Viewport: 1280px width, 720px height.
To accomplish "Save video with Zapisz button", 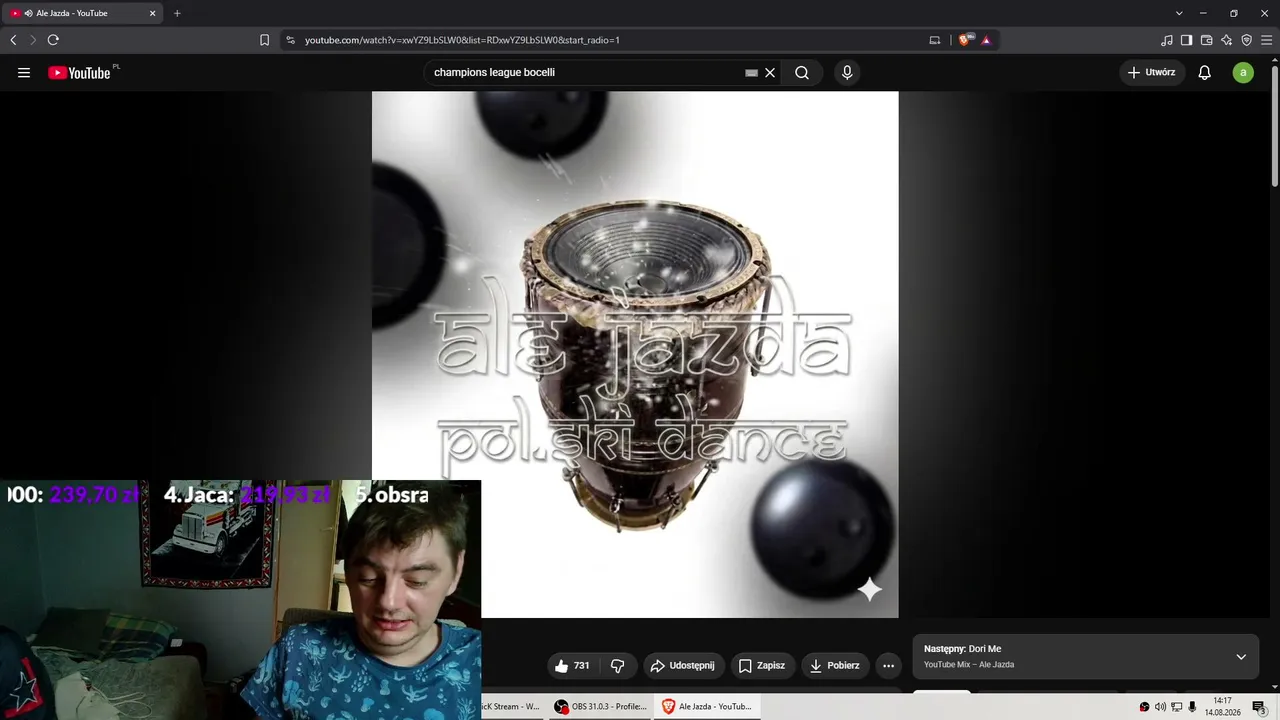I will click(761, 665).
